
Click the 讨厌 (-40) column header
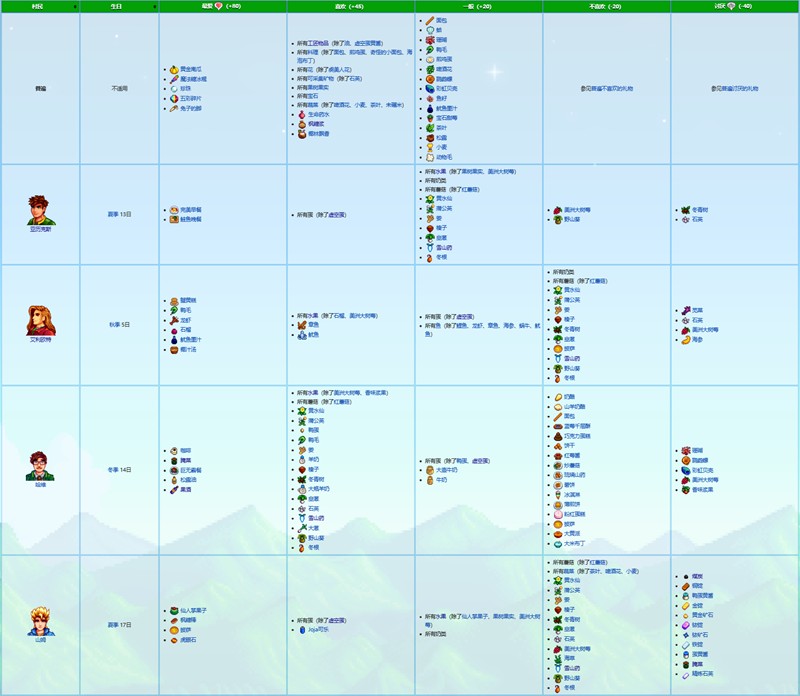[x=735, y=6]
